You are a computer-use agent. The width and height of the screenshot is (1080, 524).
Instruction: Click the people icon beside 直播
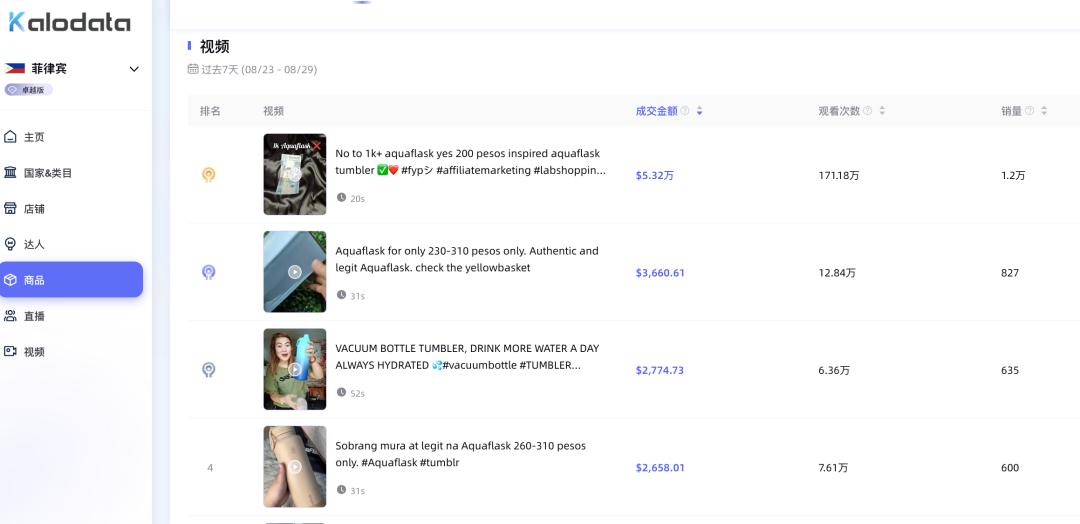click(10, 315)
